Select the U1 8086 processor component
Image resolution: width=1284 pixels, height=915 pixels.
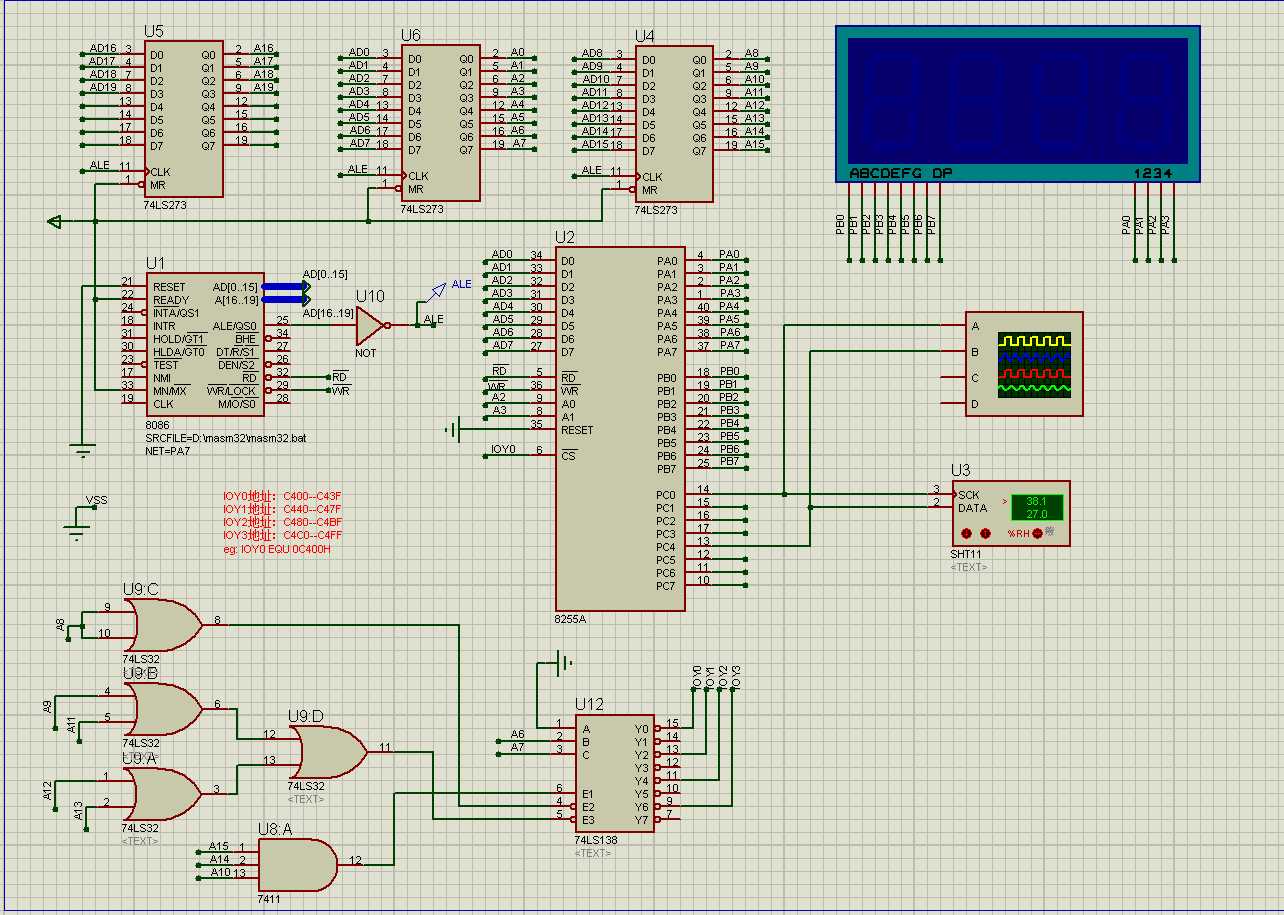(206, 344)
